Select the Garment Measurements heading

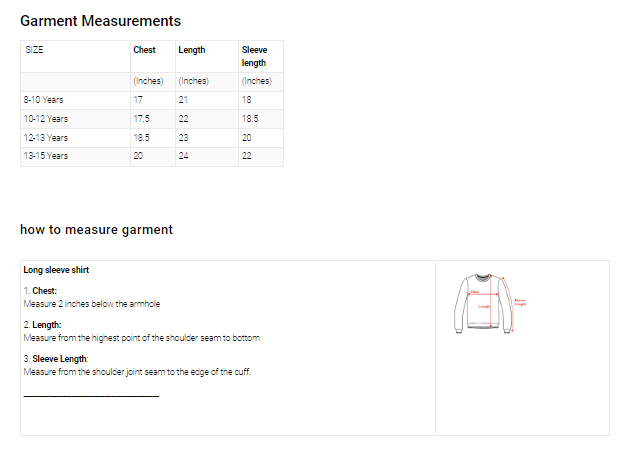tap(100, 21)
